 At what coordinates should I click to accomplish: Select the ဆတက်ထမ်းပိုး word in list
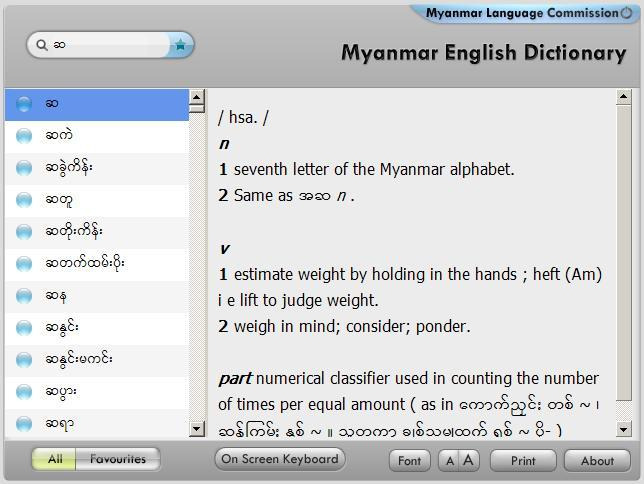click(97, 265)
